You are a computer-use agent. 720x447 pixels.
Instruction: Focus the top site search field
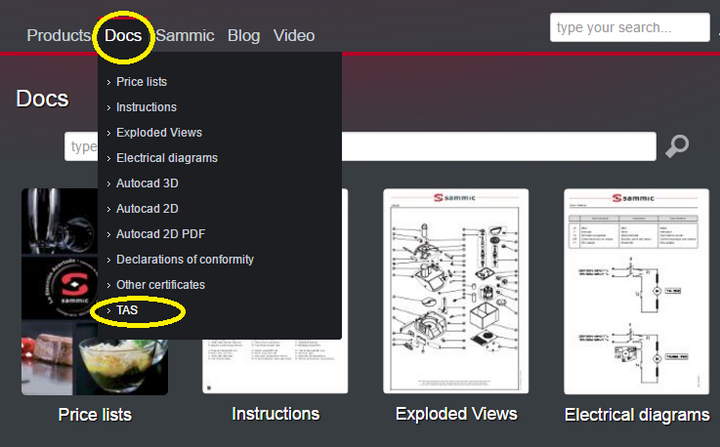(630, 28)
